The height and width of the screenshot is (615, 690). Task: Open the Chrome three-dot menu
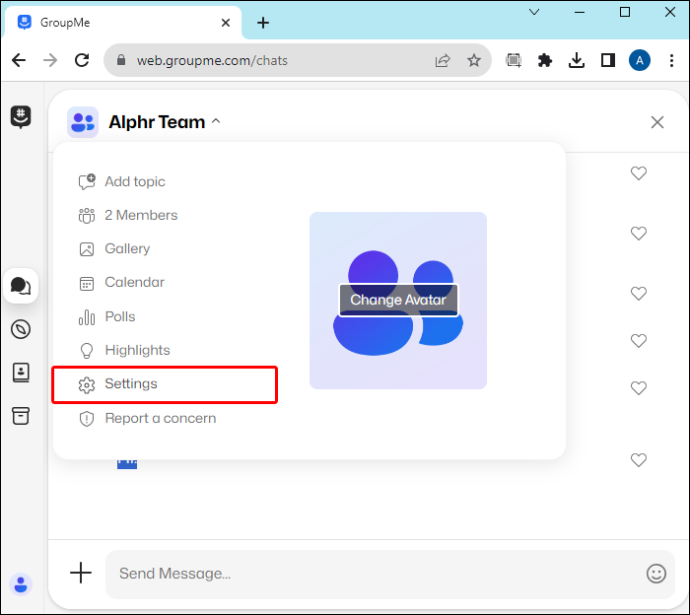[x=672, y=60]
